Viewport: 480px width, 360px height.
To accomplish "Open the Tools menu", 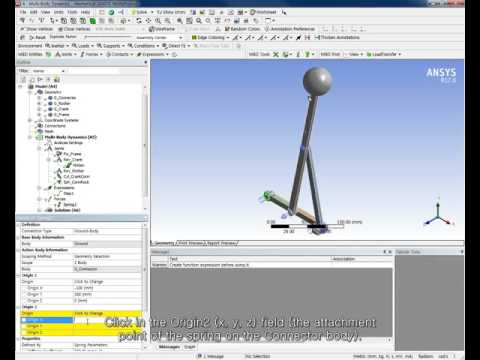I will [x=72, y=12].
